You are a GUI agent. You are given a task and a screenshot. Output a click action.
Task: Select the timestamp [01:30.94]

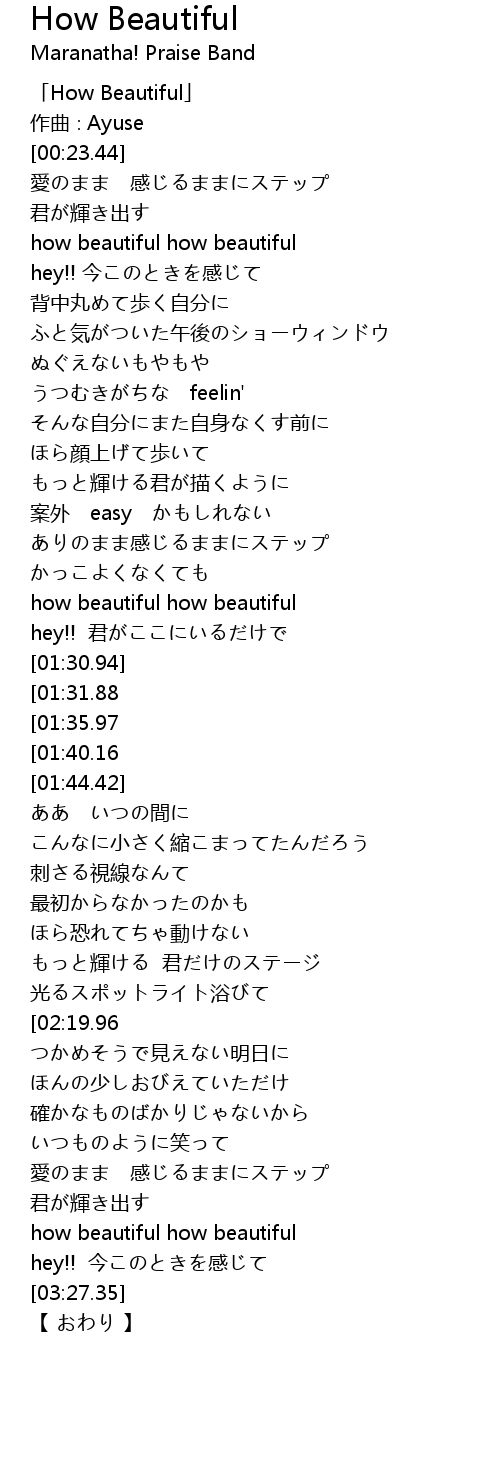point(78,663)
